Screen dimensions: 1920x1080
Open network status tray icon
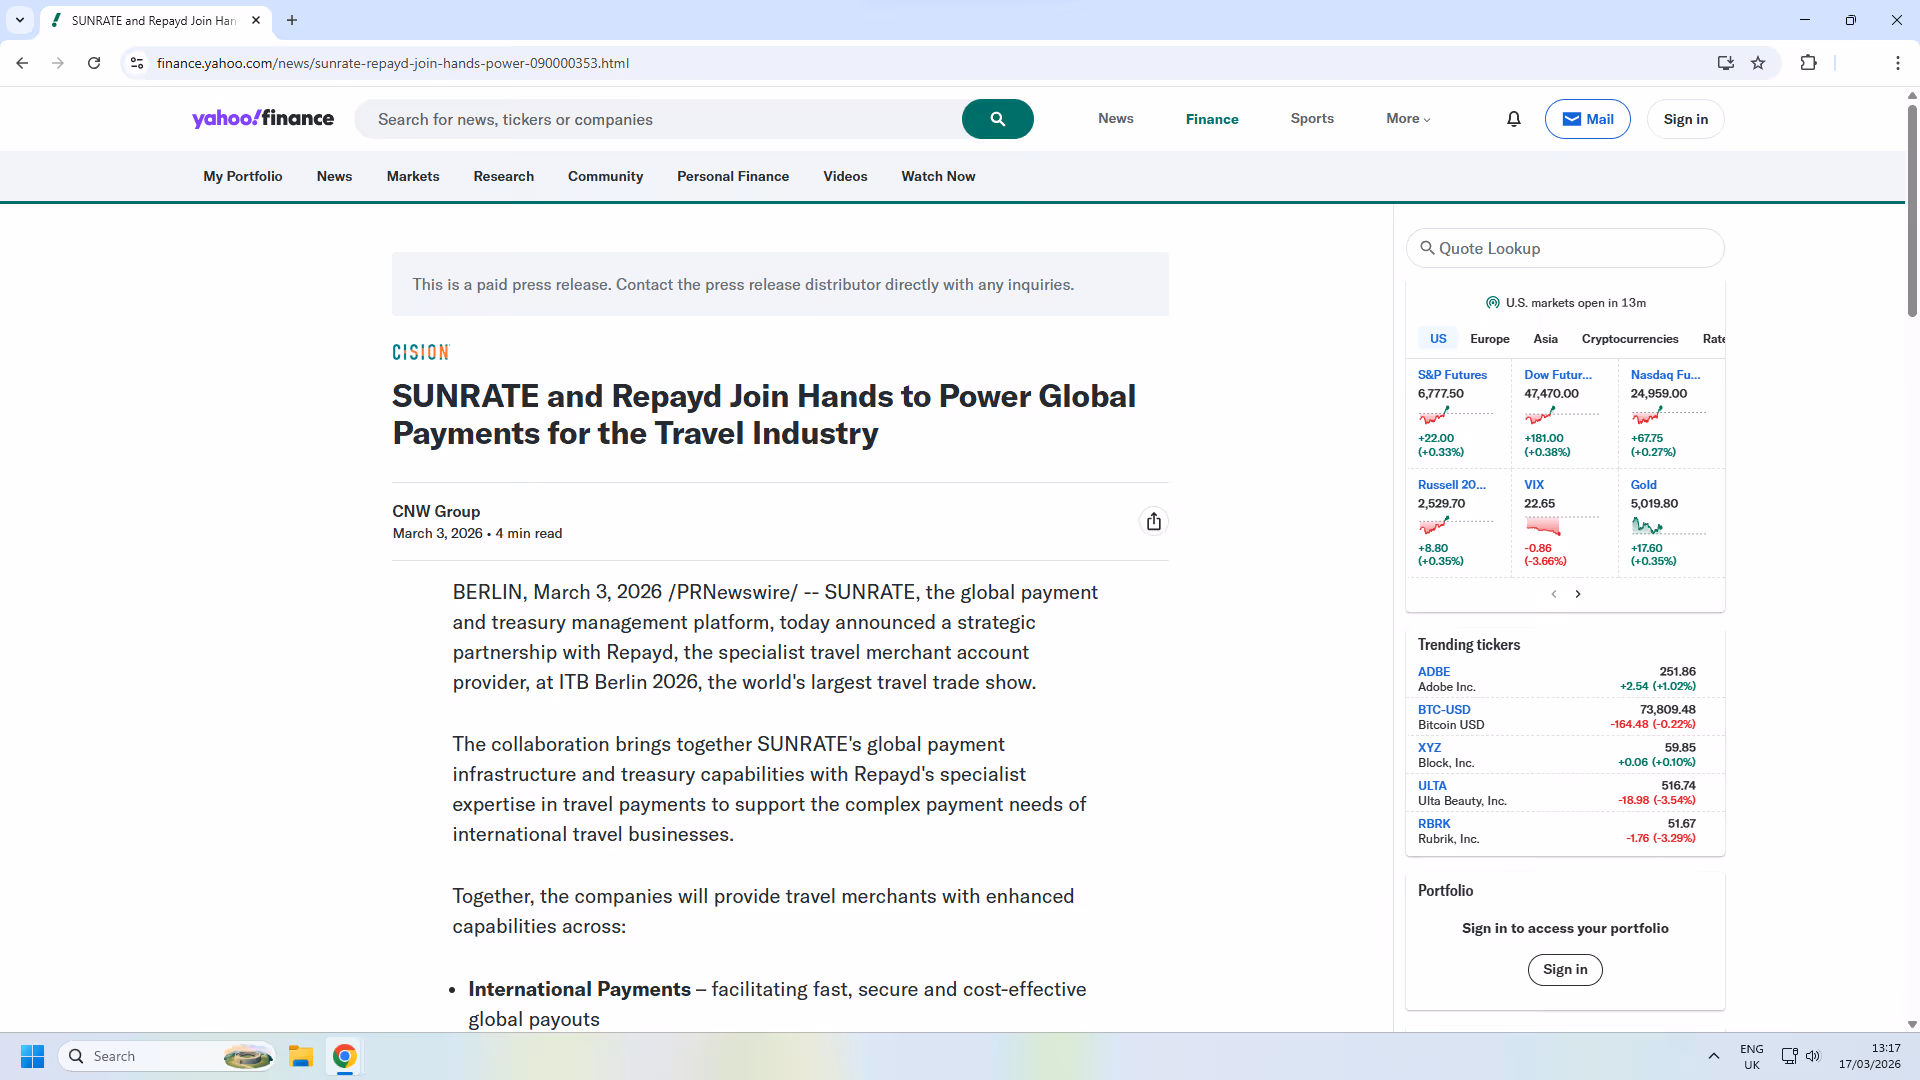(1789, 1056)
